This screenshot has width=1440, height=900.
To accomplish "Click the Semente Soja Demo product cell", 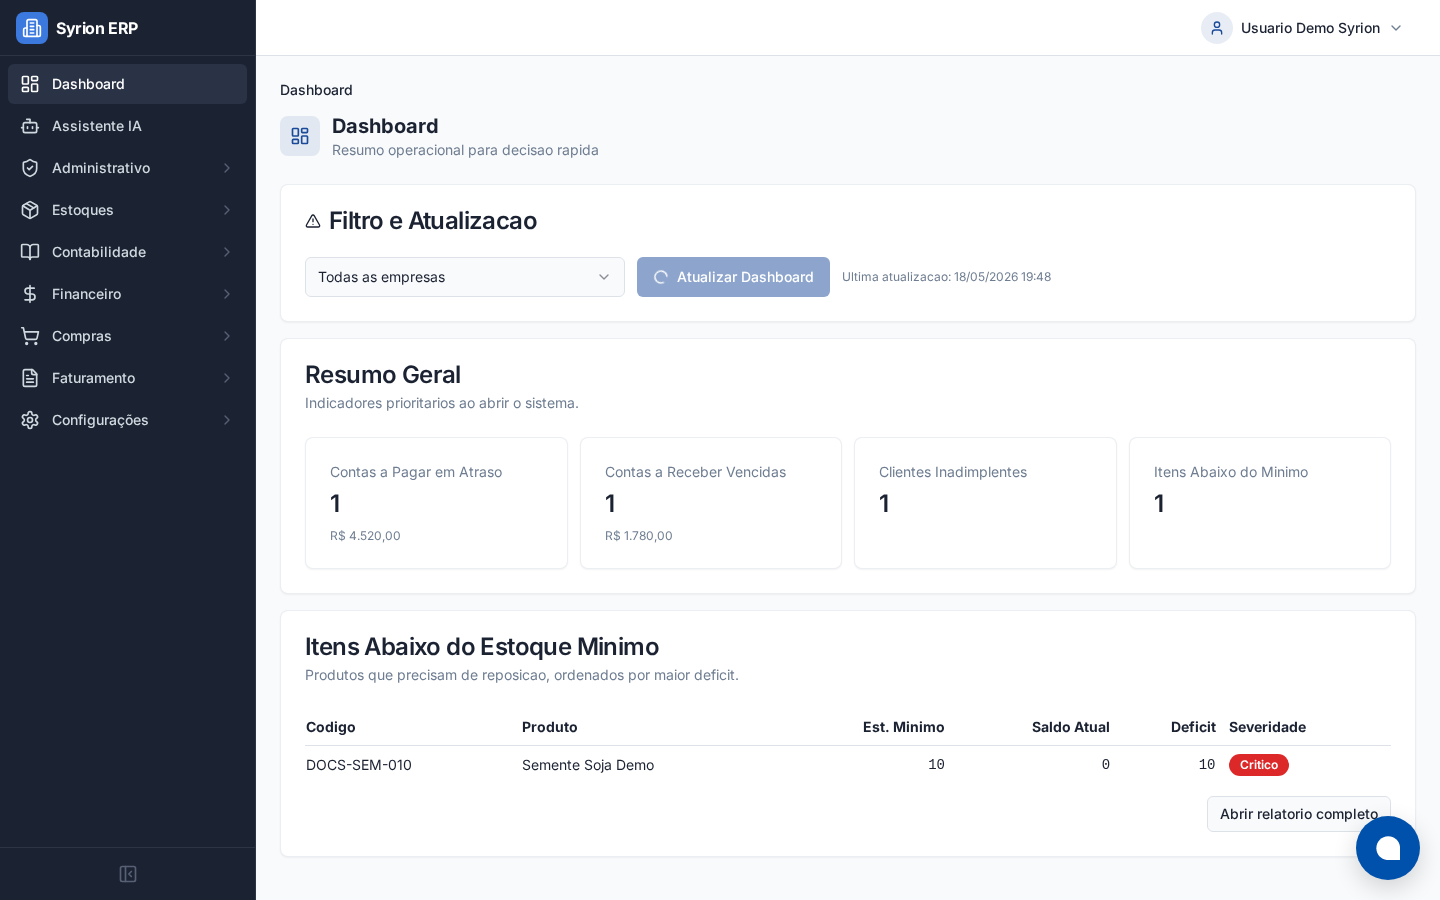I will click(588, 765).
